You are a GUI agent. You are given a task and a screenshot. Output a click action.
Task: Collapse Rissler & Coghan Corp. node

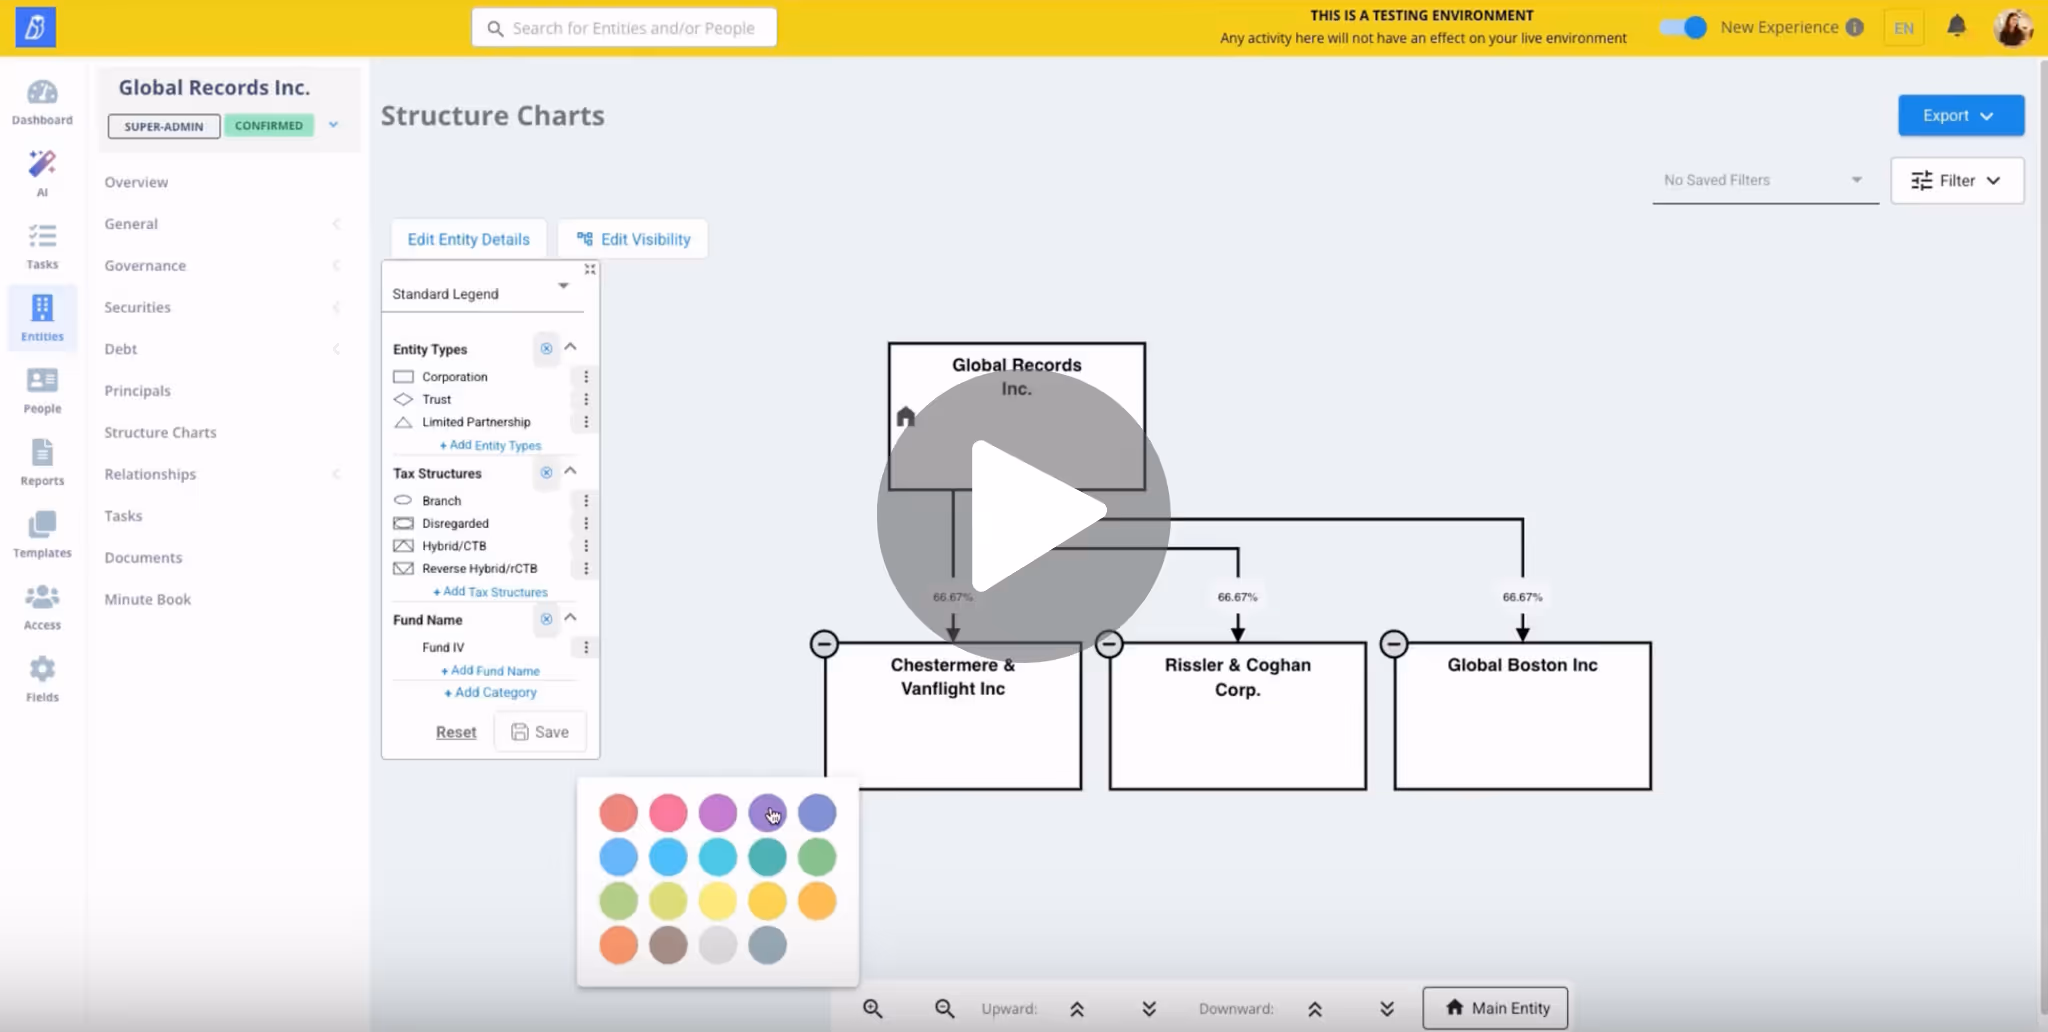pyautogui.click(x=1109, y=644)
